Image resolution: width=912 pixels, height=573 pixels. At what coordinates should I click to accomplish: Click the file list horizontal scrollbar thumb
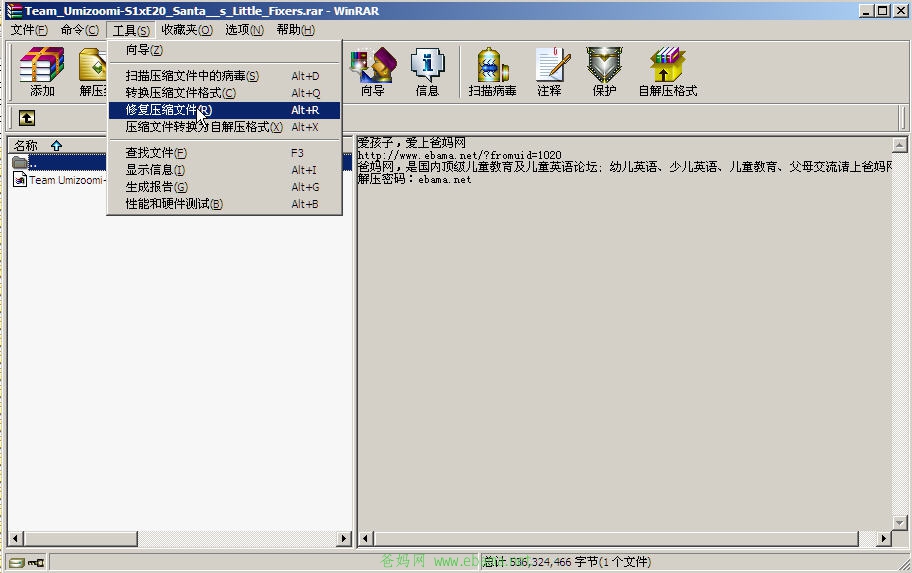[81, 539]
